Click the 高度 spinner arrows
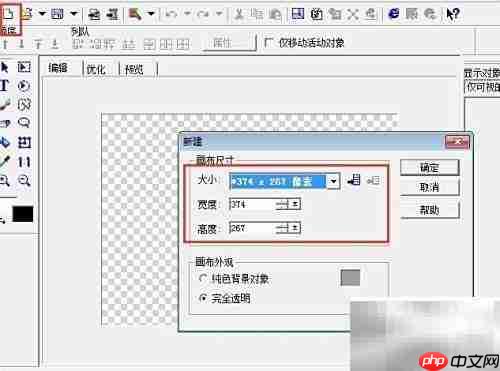The height and width of the screenshot is (371, 500). (289, 228)
